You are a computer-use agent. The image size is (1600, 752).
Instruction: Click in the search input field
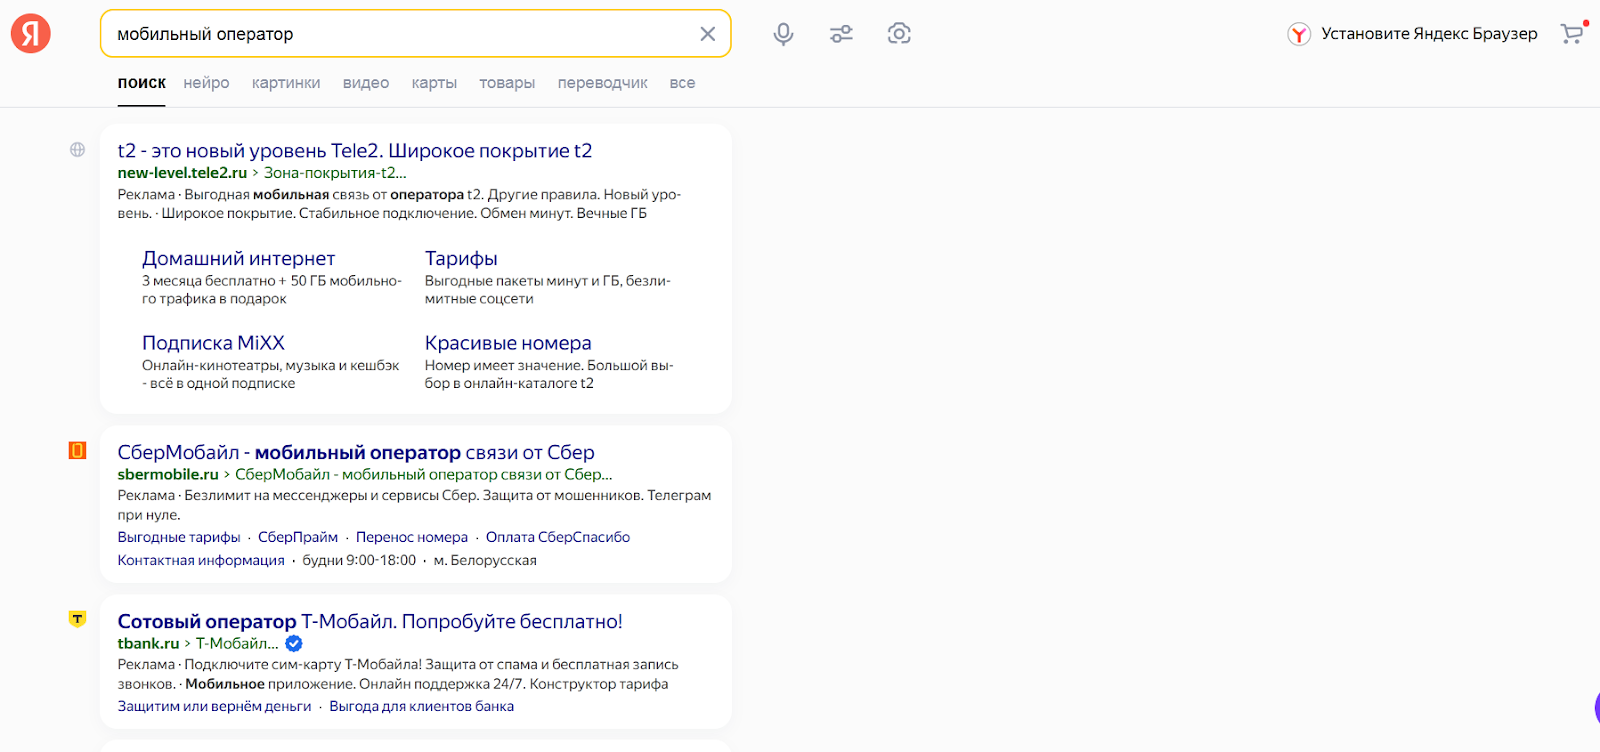pos(400,34)
